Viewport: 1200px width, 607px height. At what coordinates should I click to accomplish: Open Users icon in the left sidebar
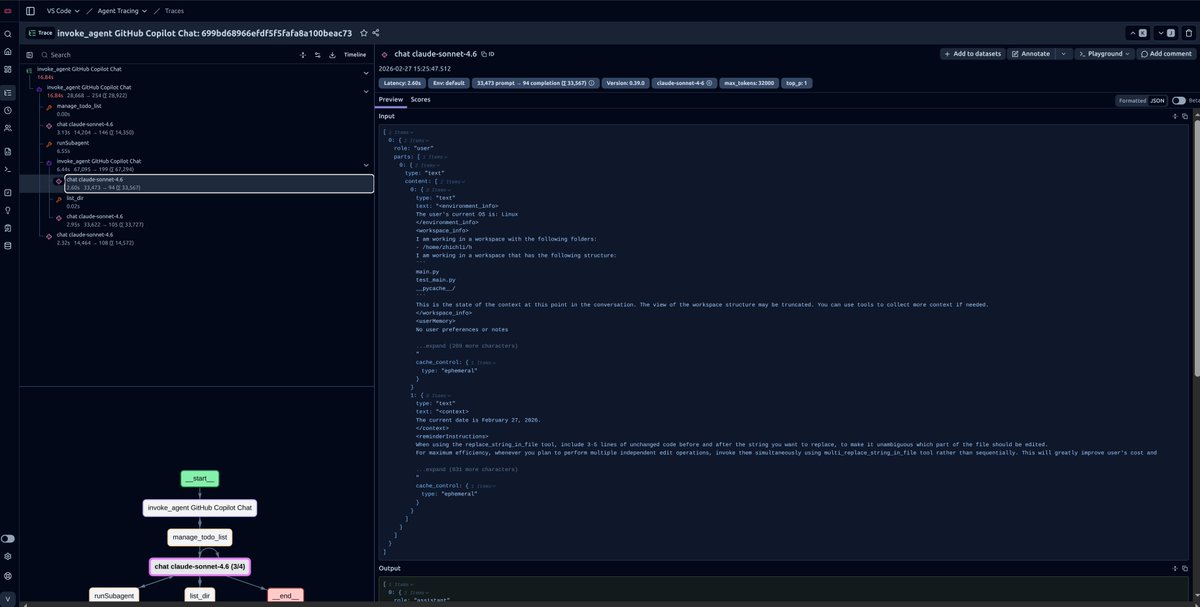pos(8,128)
